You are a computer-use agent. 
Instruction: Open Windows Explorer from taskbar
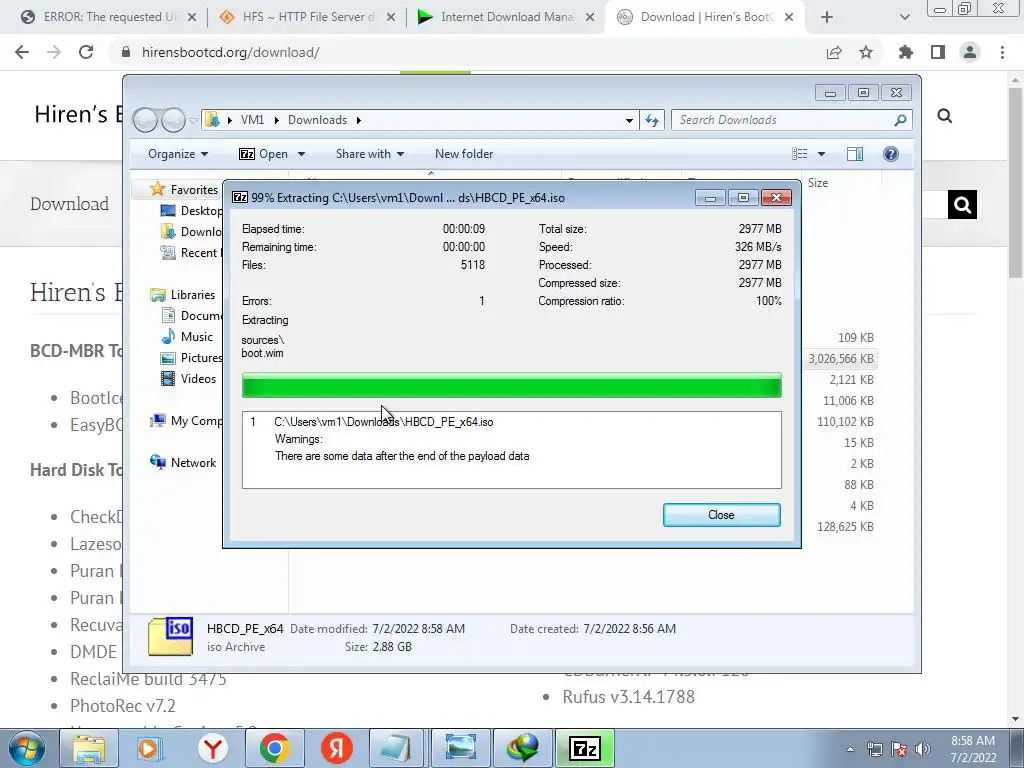click(x=89, y=748)
